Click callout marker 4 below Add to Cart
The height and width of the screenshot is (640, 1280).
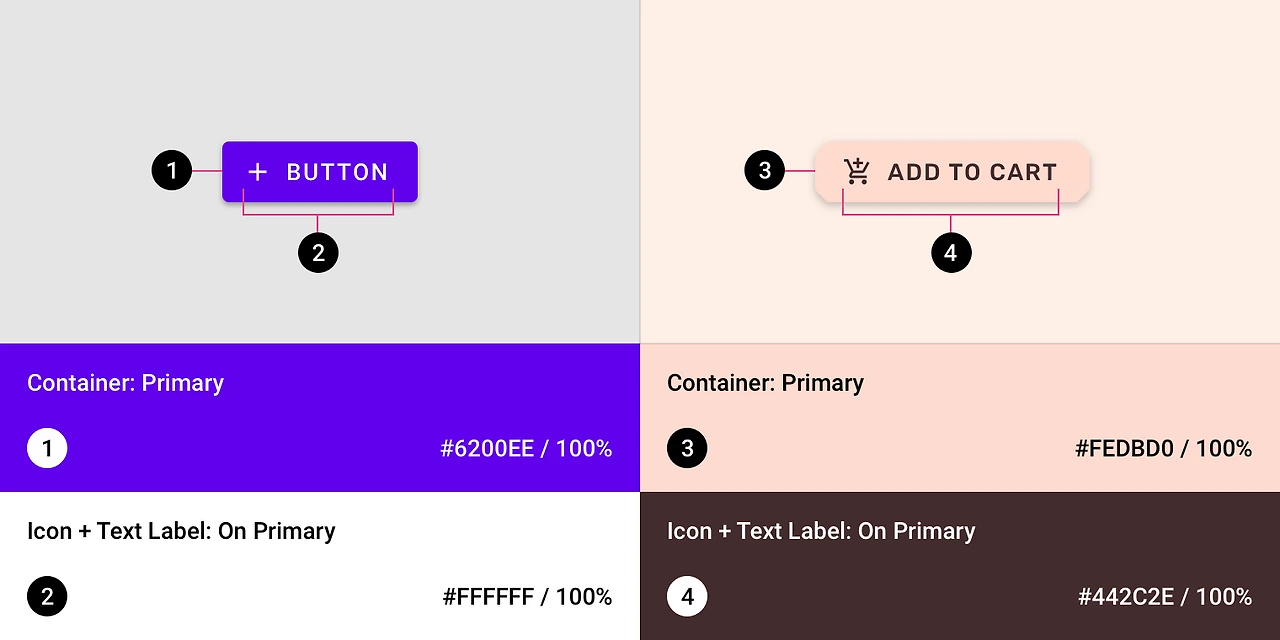(951, 253)
